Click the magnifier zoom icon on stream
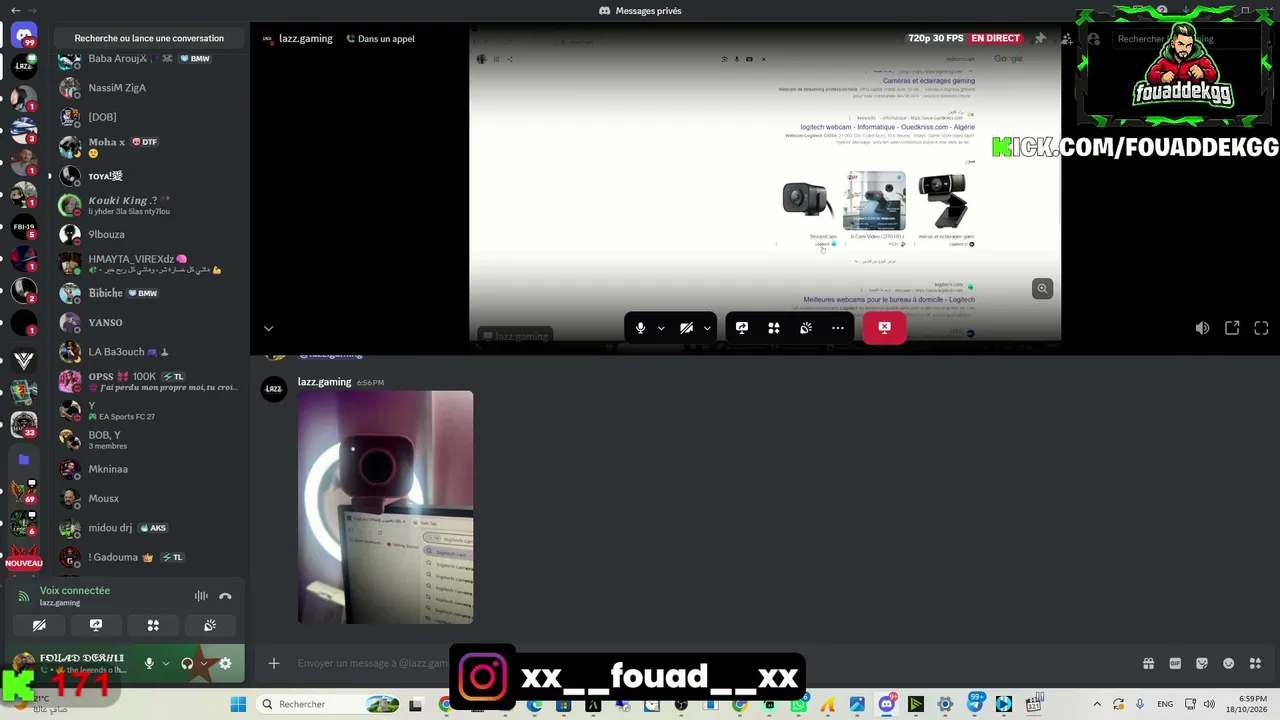 pos(1042,289)
